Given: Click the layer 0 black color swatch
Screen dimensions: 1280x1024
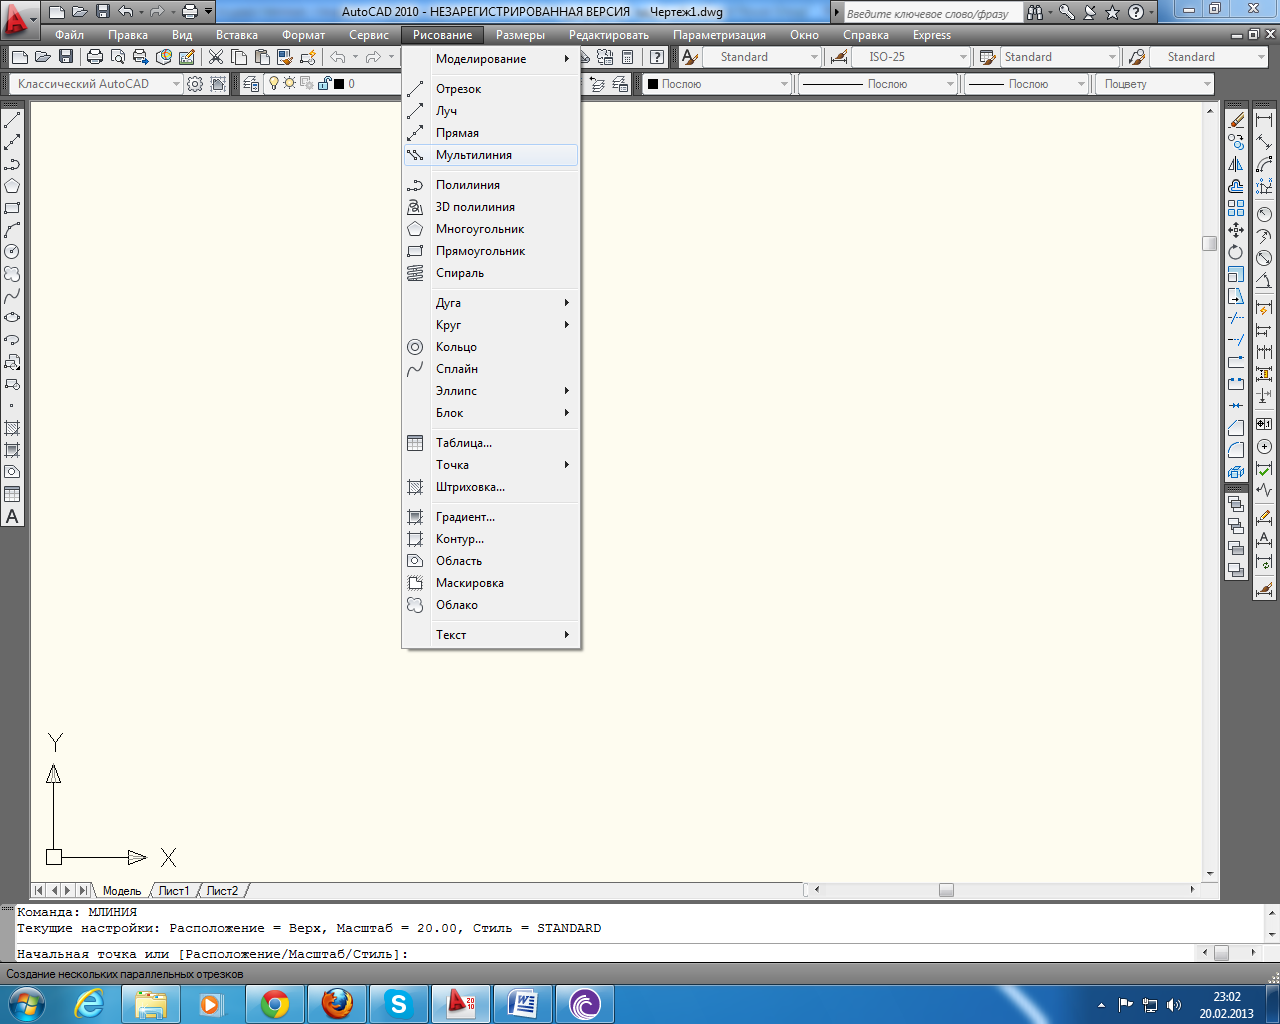Looking at the screenshot, I should [x=338, y=84].
